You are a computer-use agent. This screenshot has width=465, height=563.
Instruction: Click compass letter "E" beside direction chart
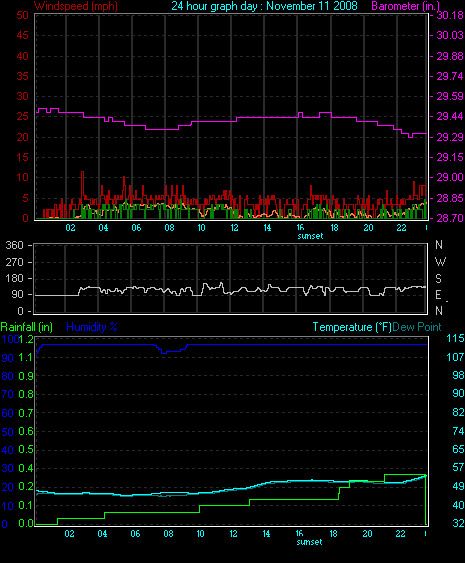438,295
